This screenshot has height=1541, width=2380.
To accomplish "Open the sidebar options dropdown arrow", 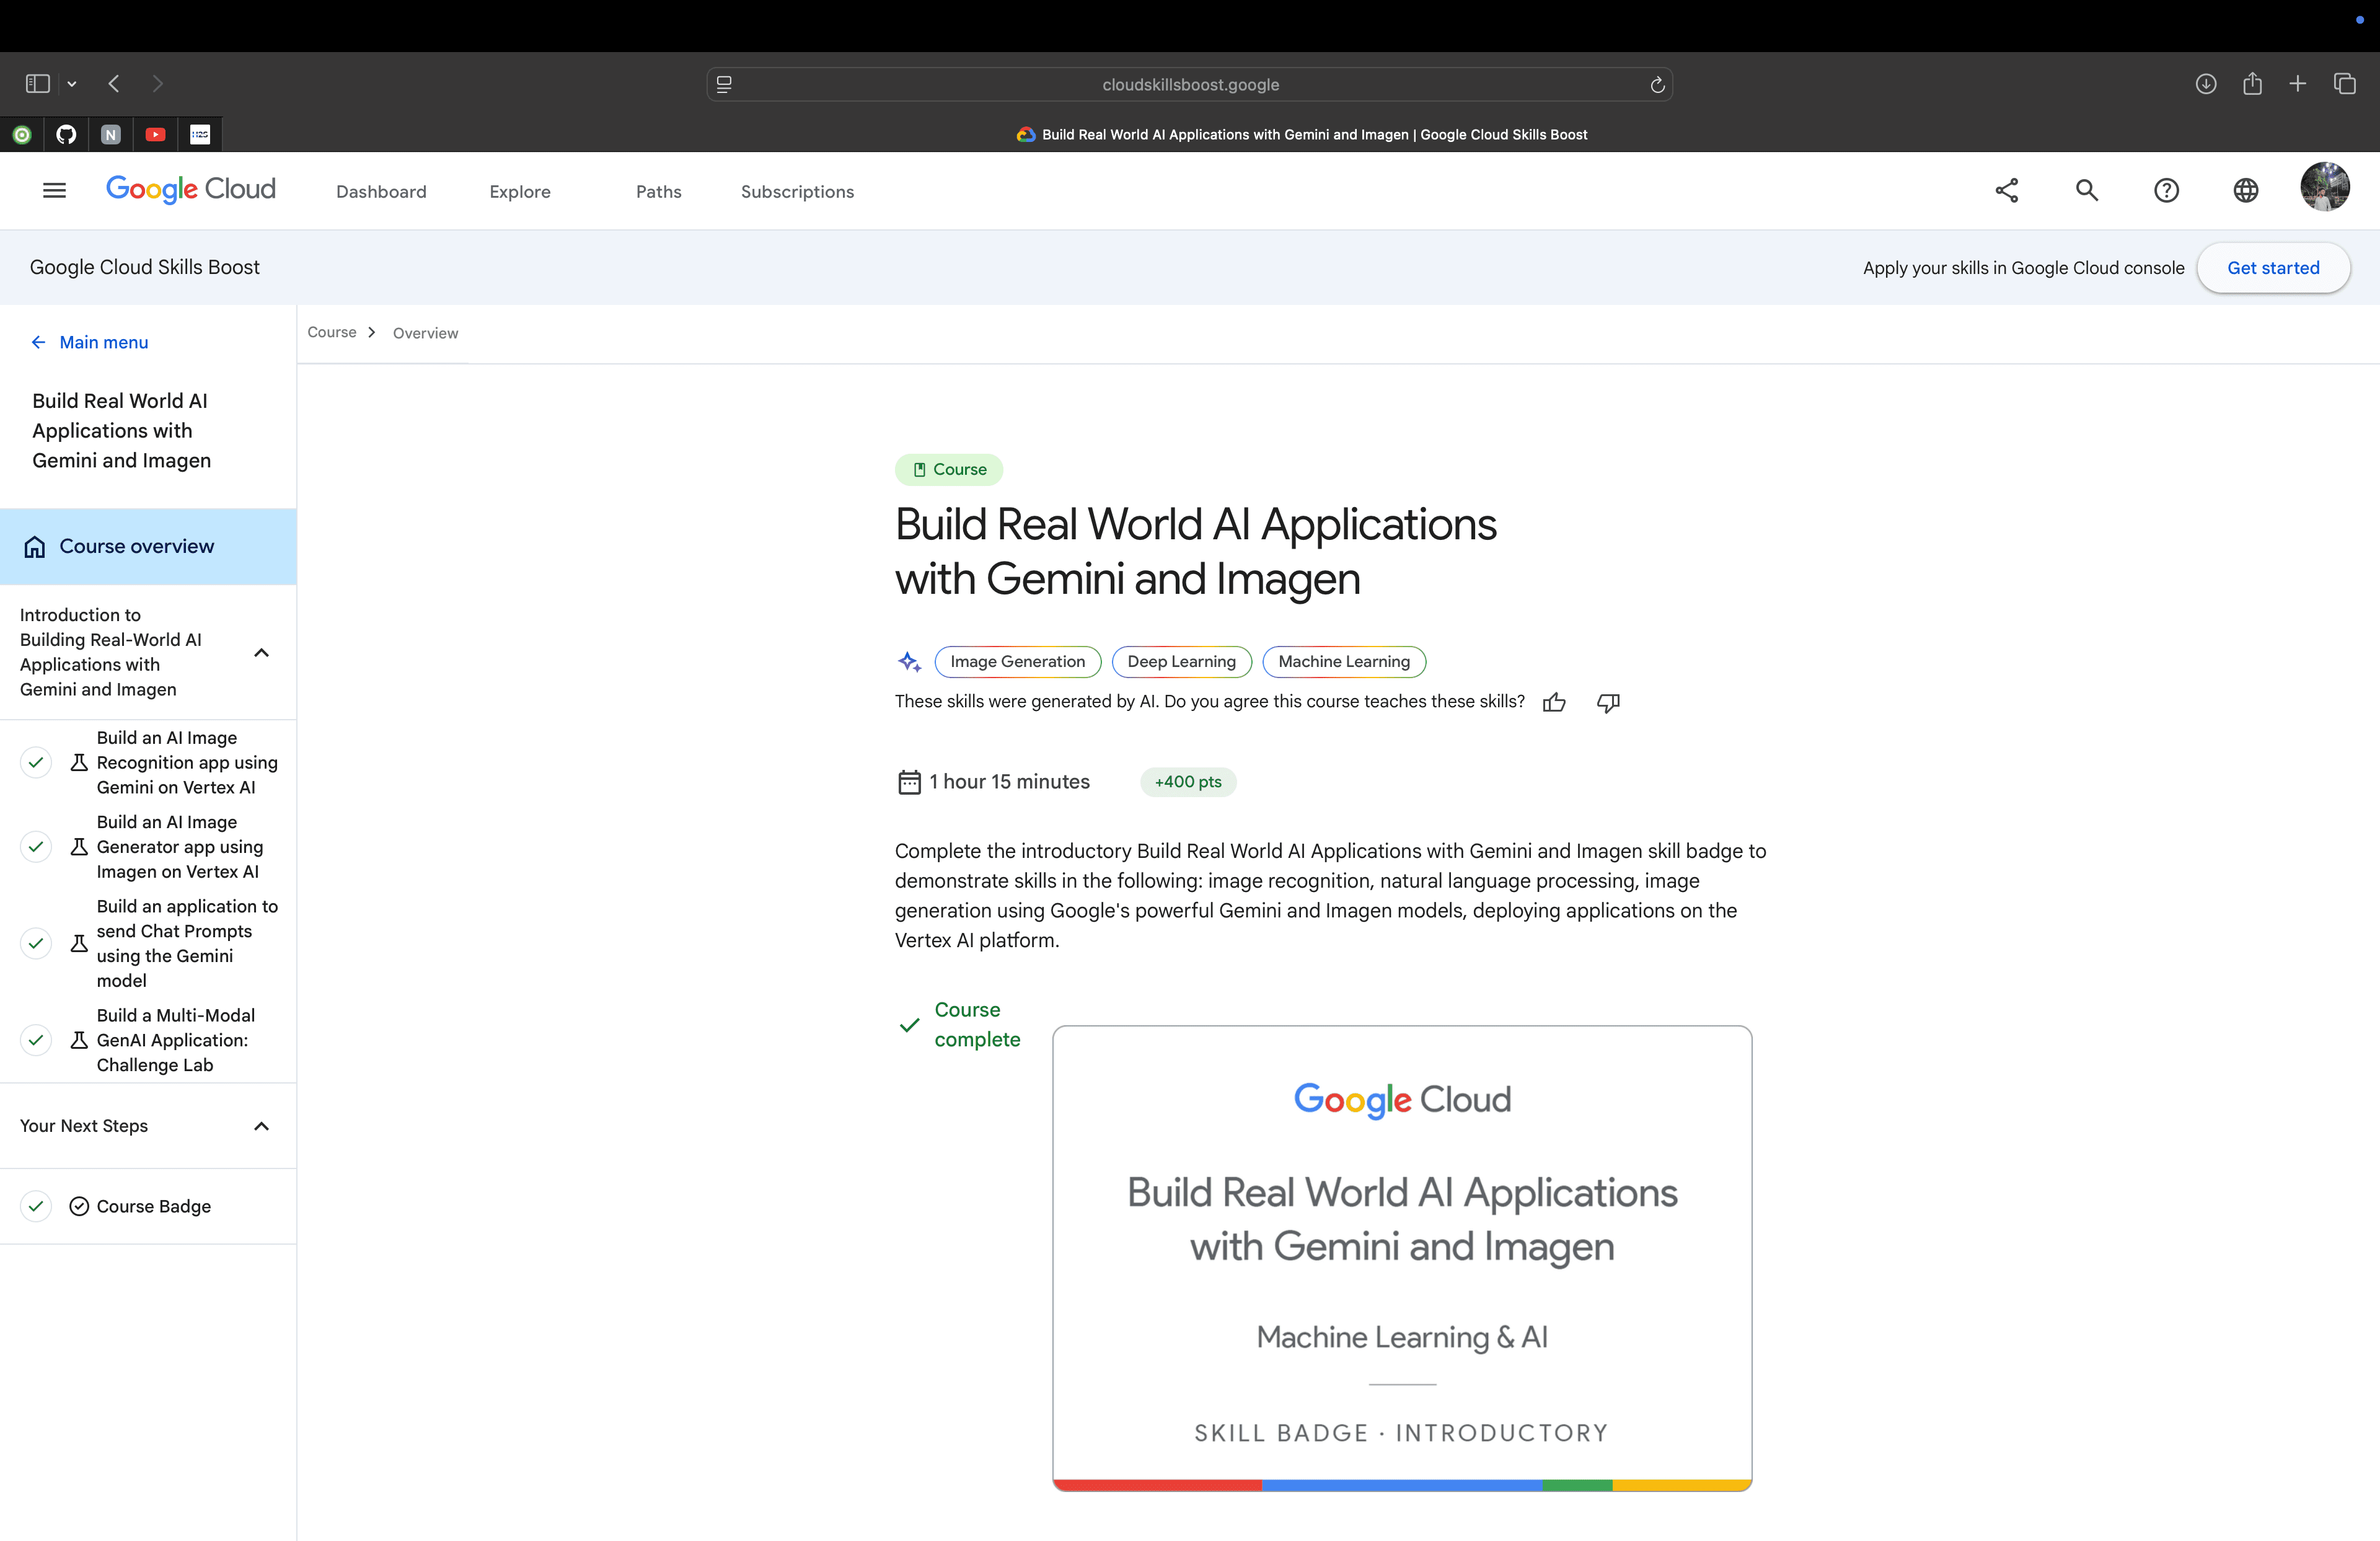I will click(72, 84).
